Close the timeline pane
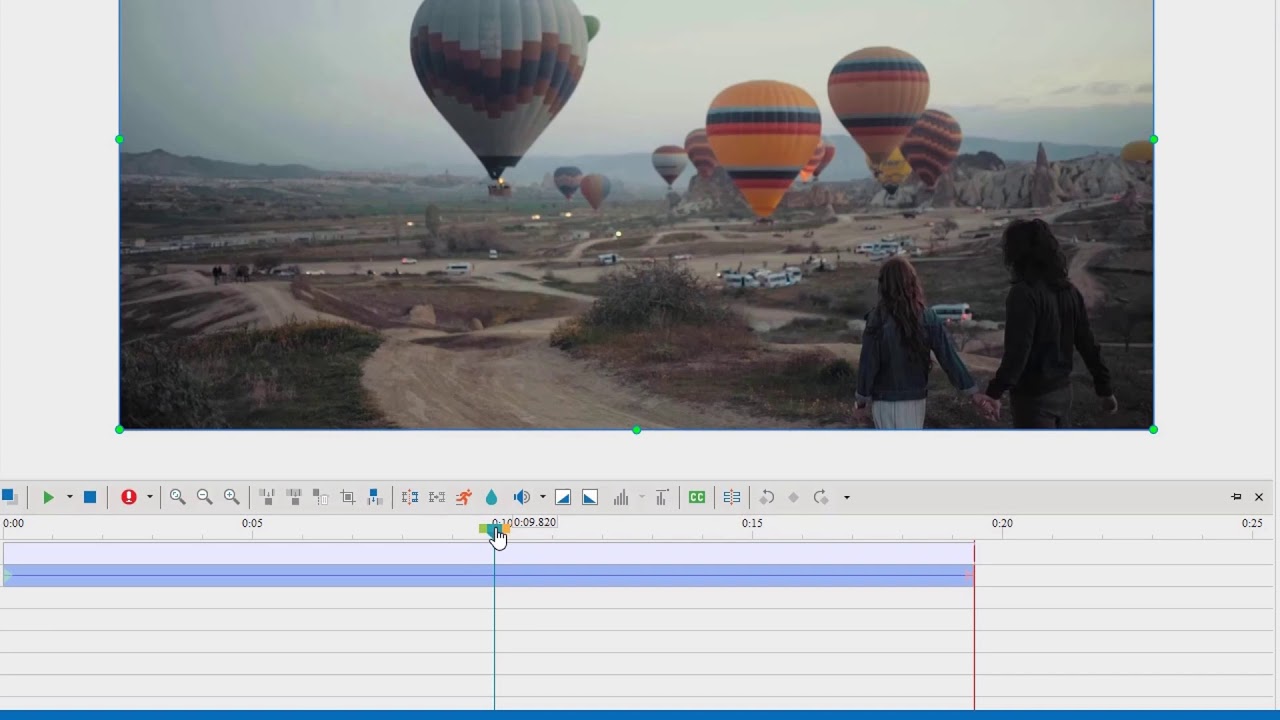Image resolution: width=1280 pixels, height=720 pixels. coord(1259,497)
